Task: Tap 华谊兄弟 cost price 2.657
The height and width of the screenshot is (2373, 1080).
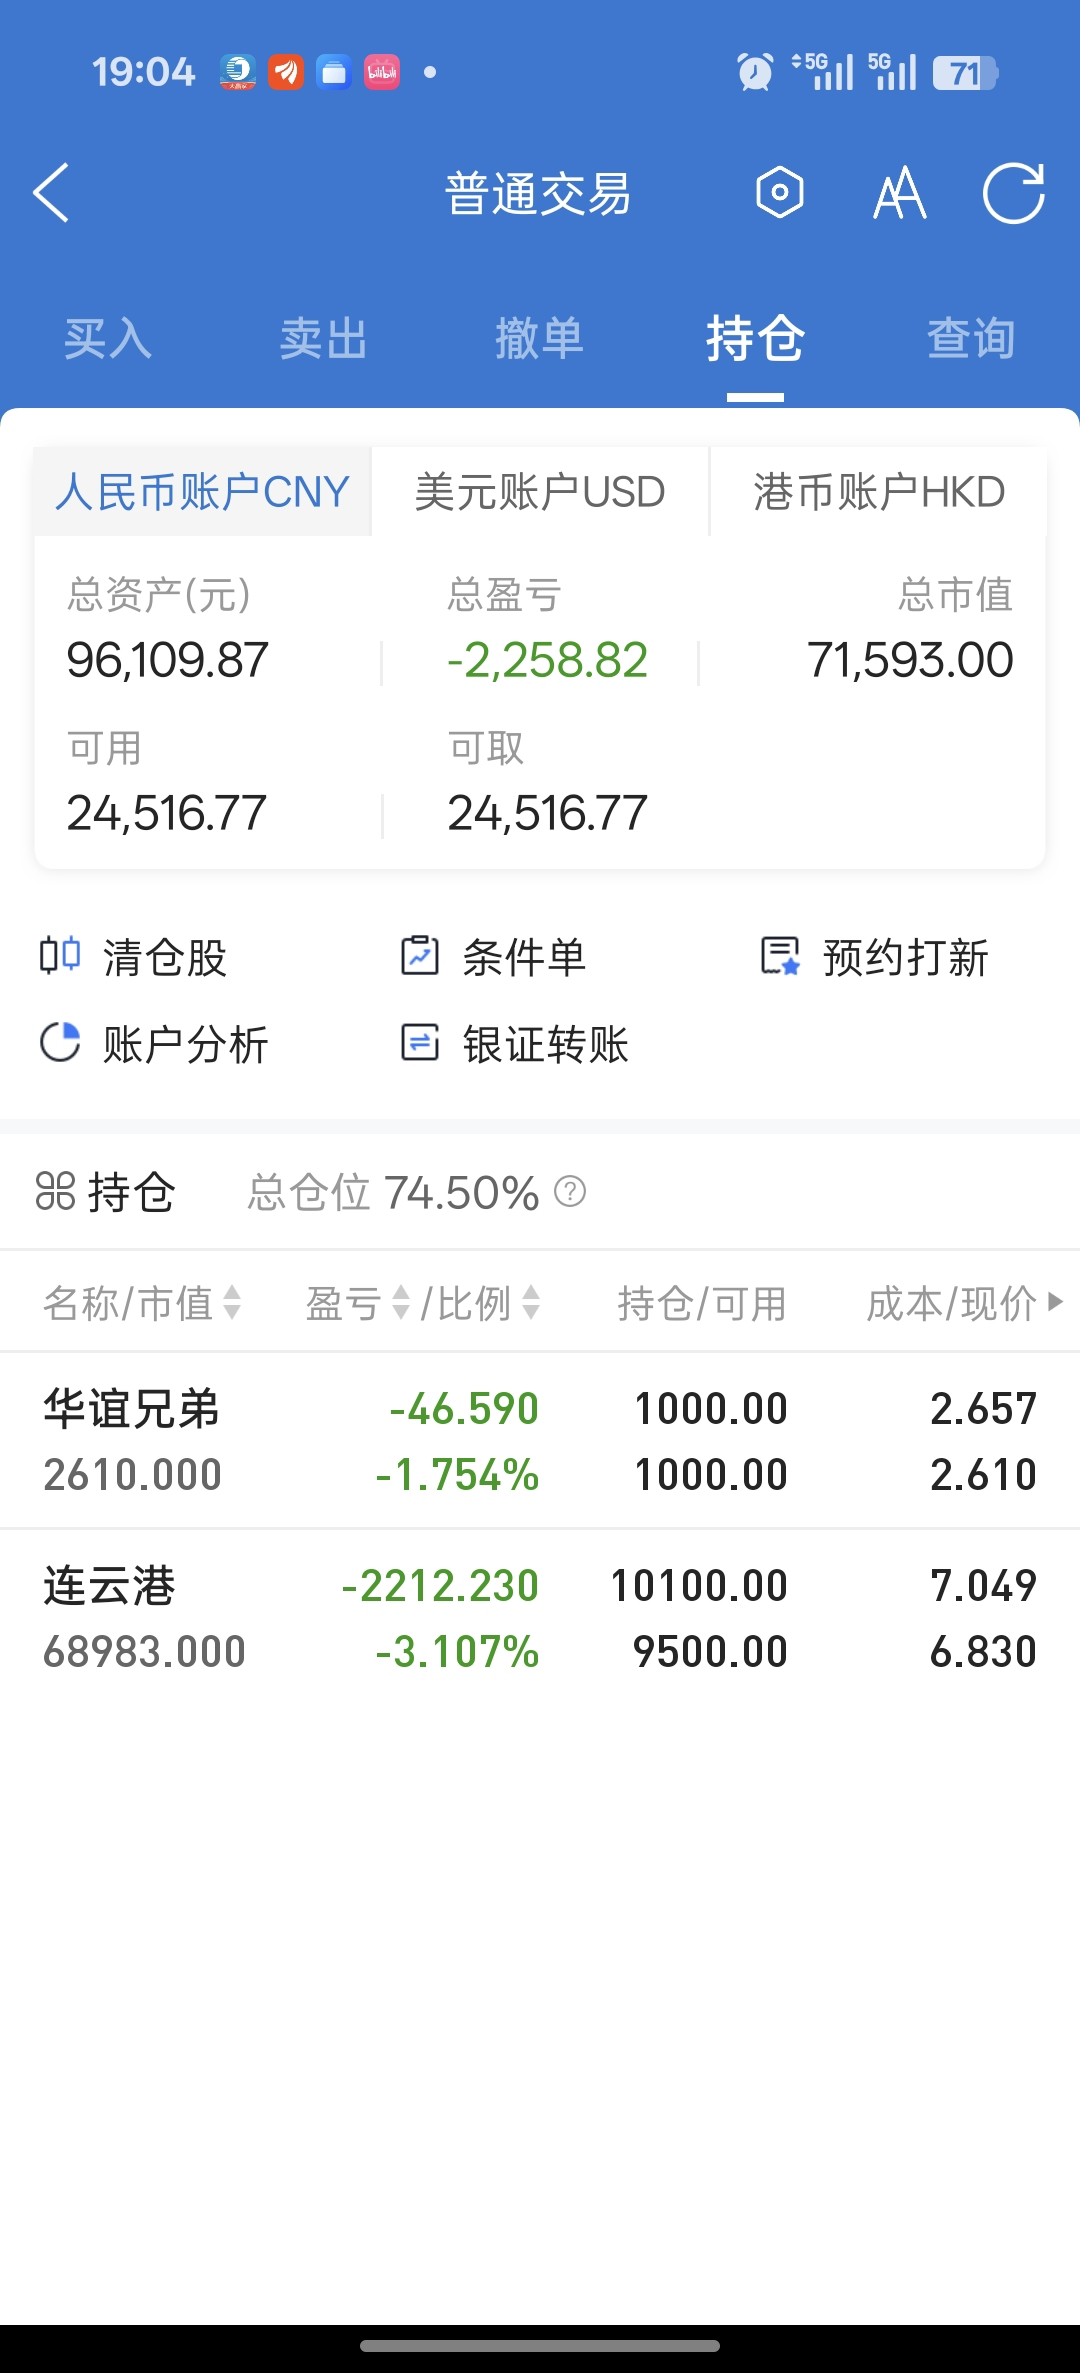Action: [983, 1408]
